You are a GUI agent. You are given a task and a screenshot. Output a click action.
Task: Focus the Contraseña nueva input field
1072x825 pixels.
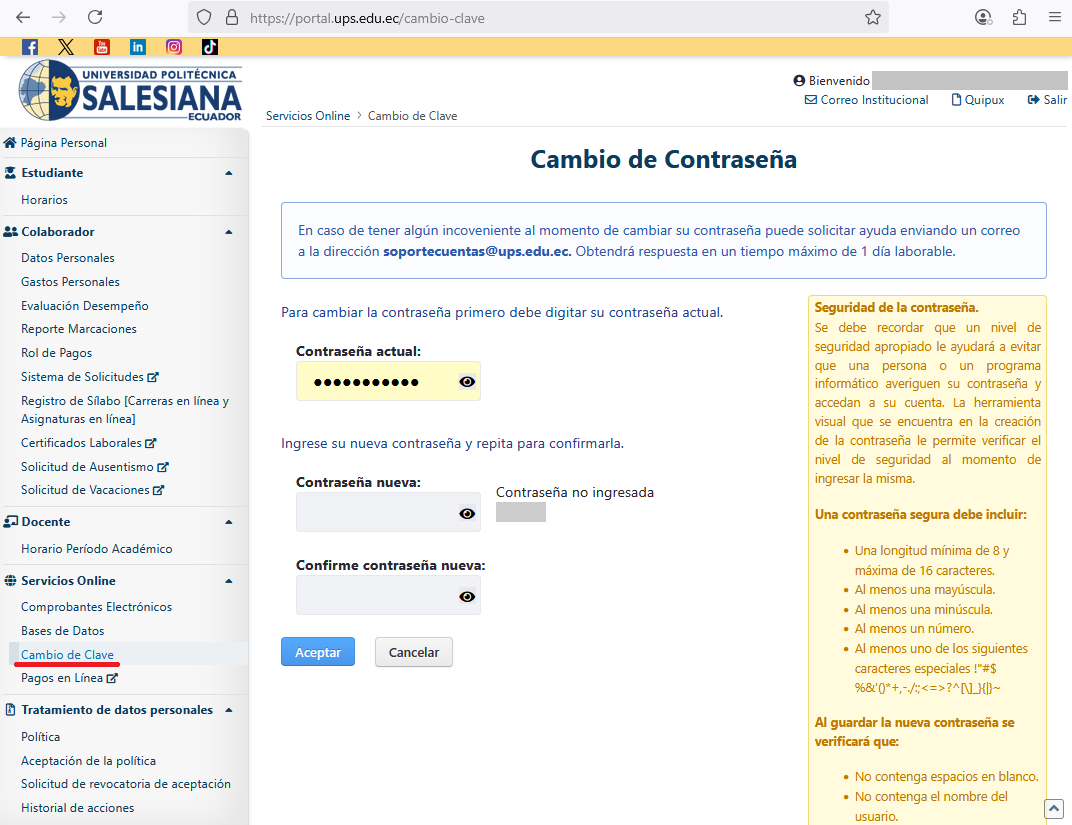375,513
